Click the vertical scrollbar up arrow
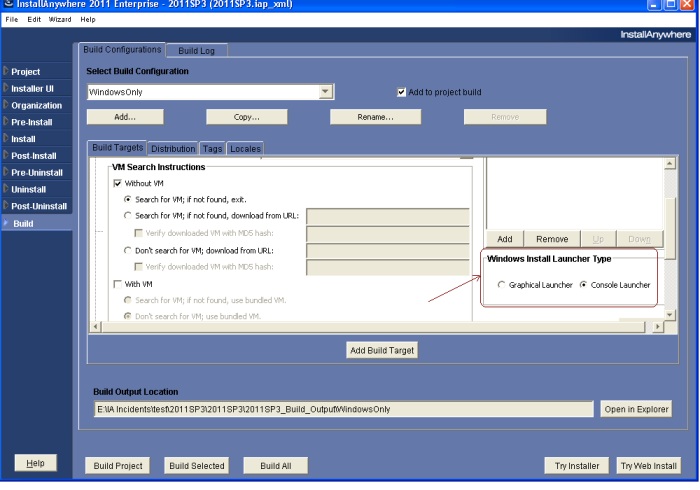The width and height of the screenshot is (700, 490). 669,164
